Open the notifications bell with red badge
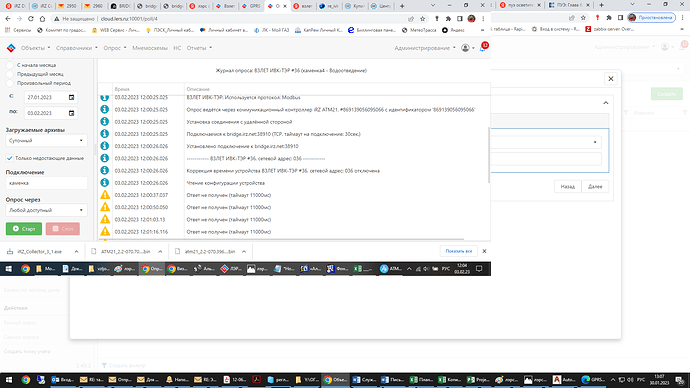The height and width of the screenshot is (388, 690). [x=483, y=48]
